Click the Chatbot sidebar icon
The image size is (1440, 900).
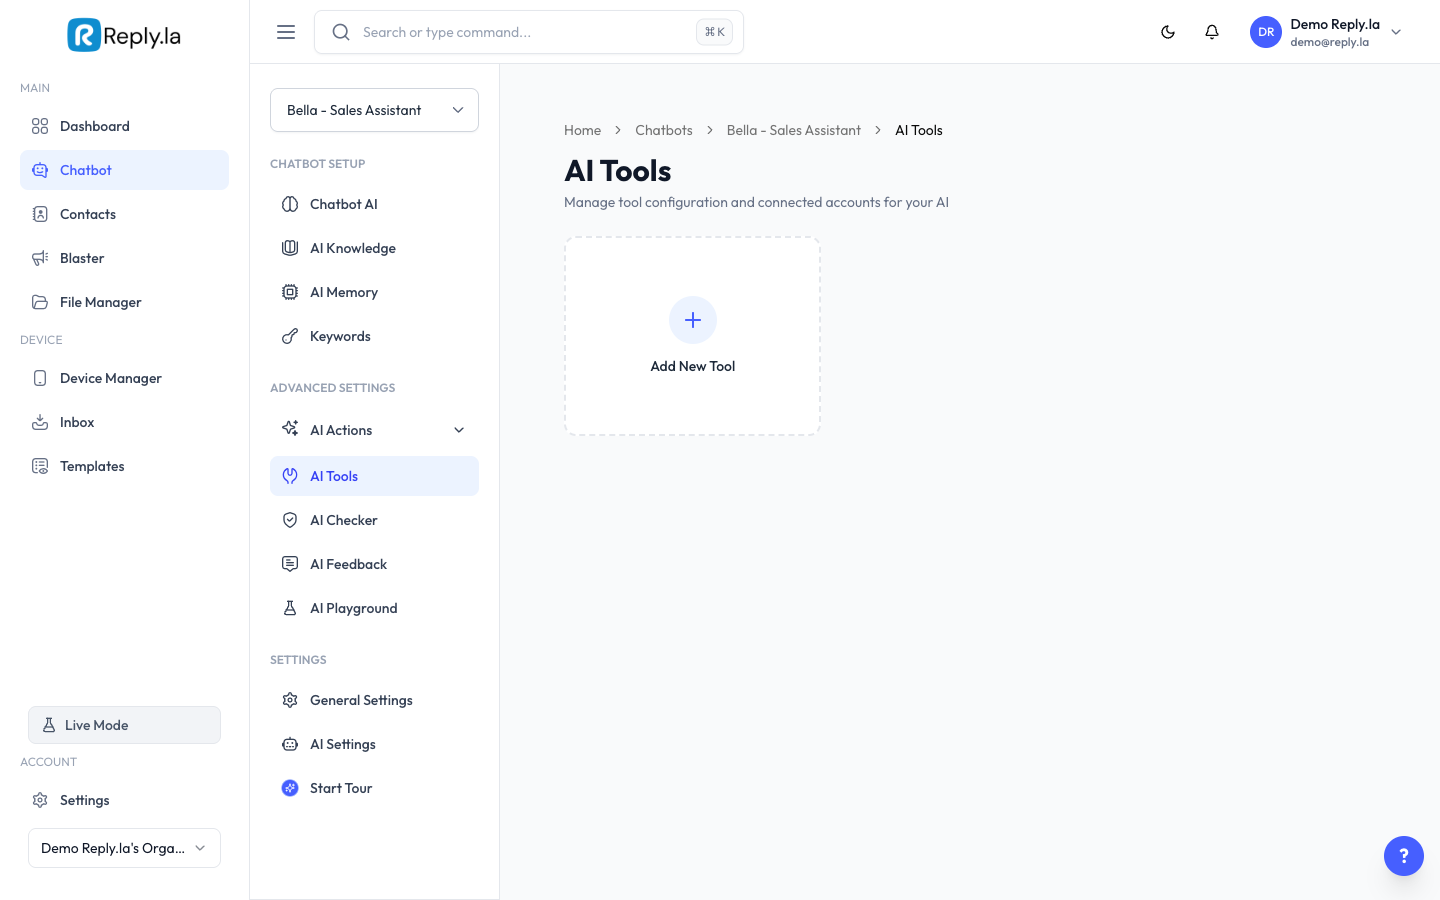pyautogui.click(x=40, y=170)
